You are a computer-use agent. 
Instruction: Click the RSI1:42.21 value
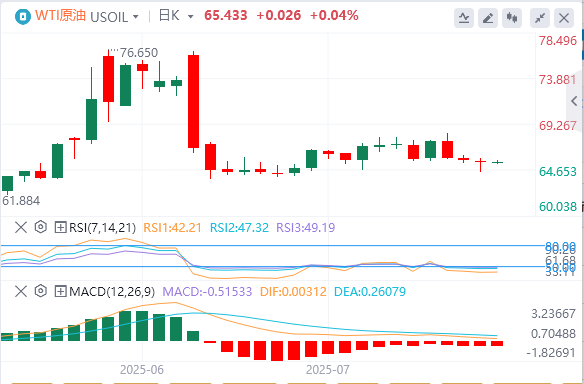(x=172, y=228)
